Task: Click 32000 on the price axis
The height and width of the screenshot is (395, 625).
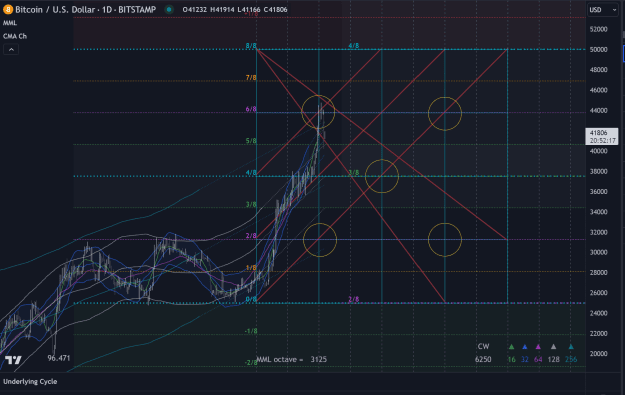Action: pyautogui.click(x=598, y=232)
